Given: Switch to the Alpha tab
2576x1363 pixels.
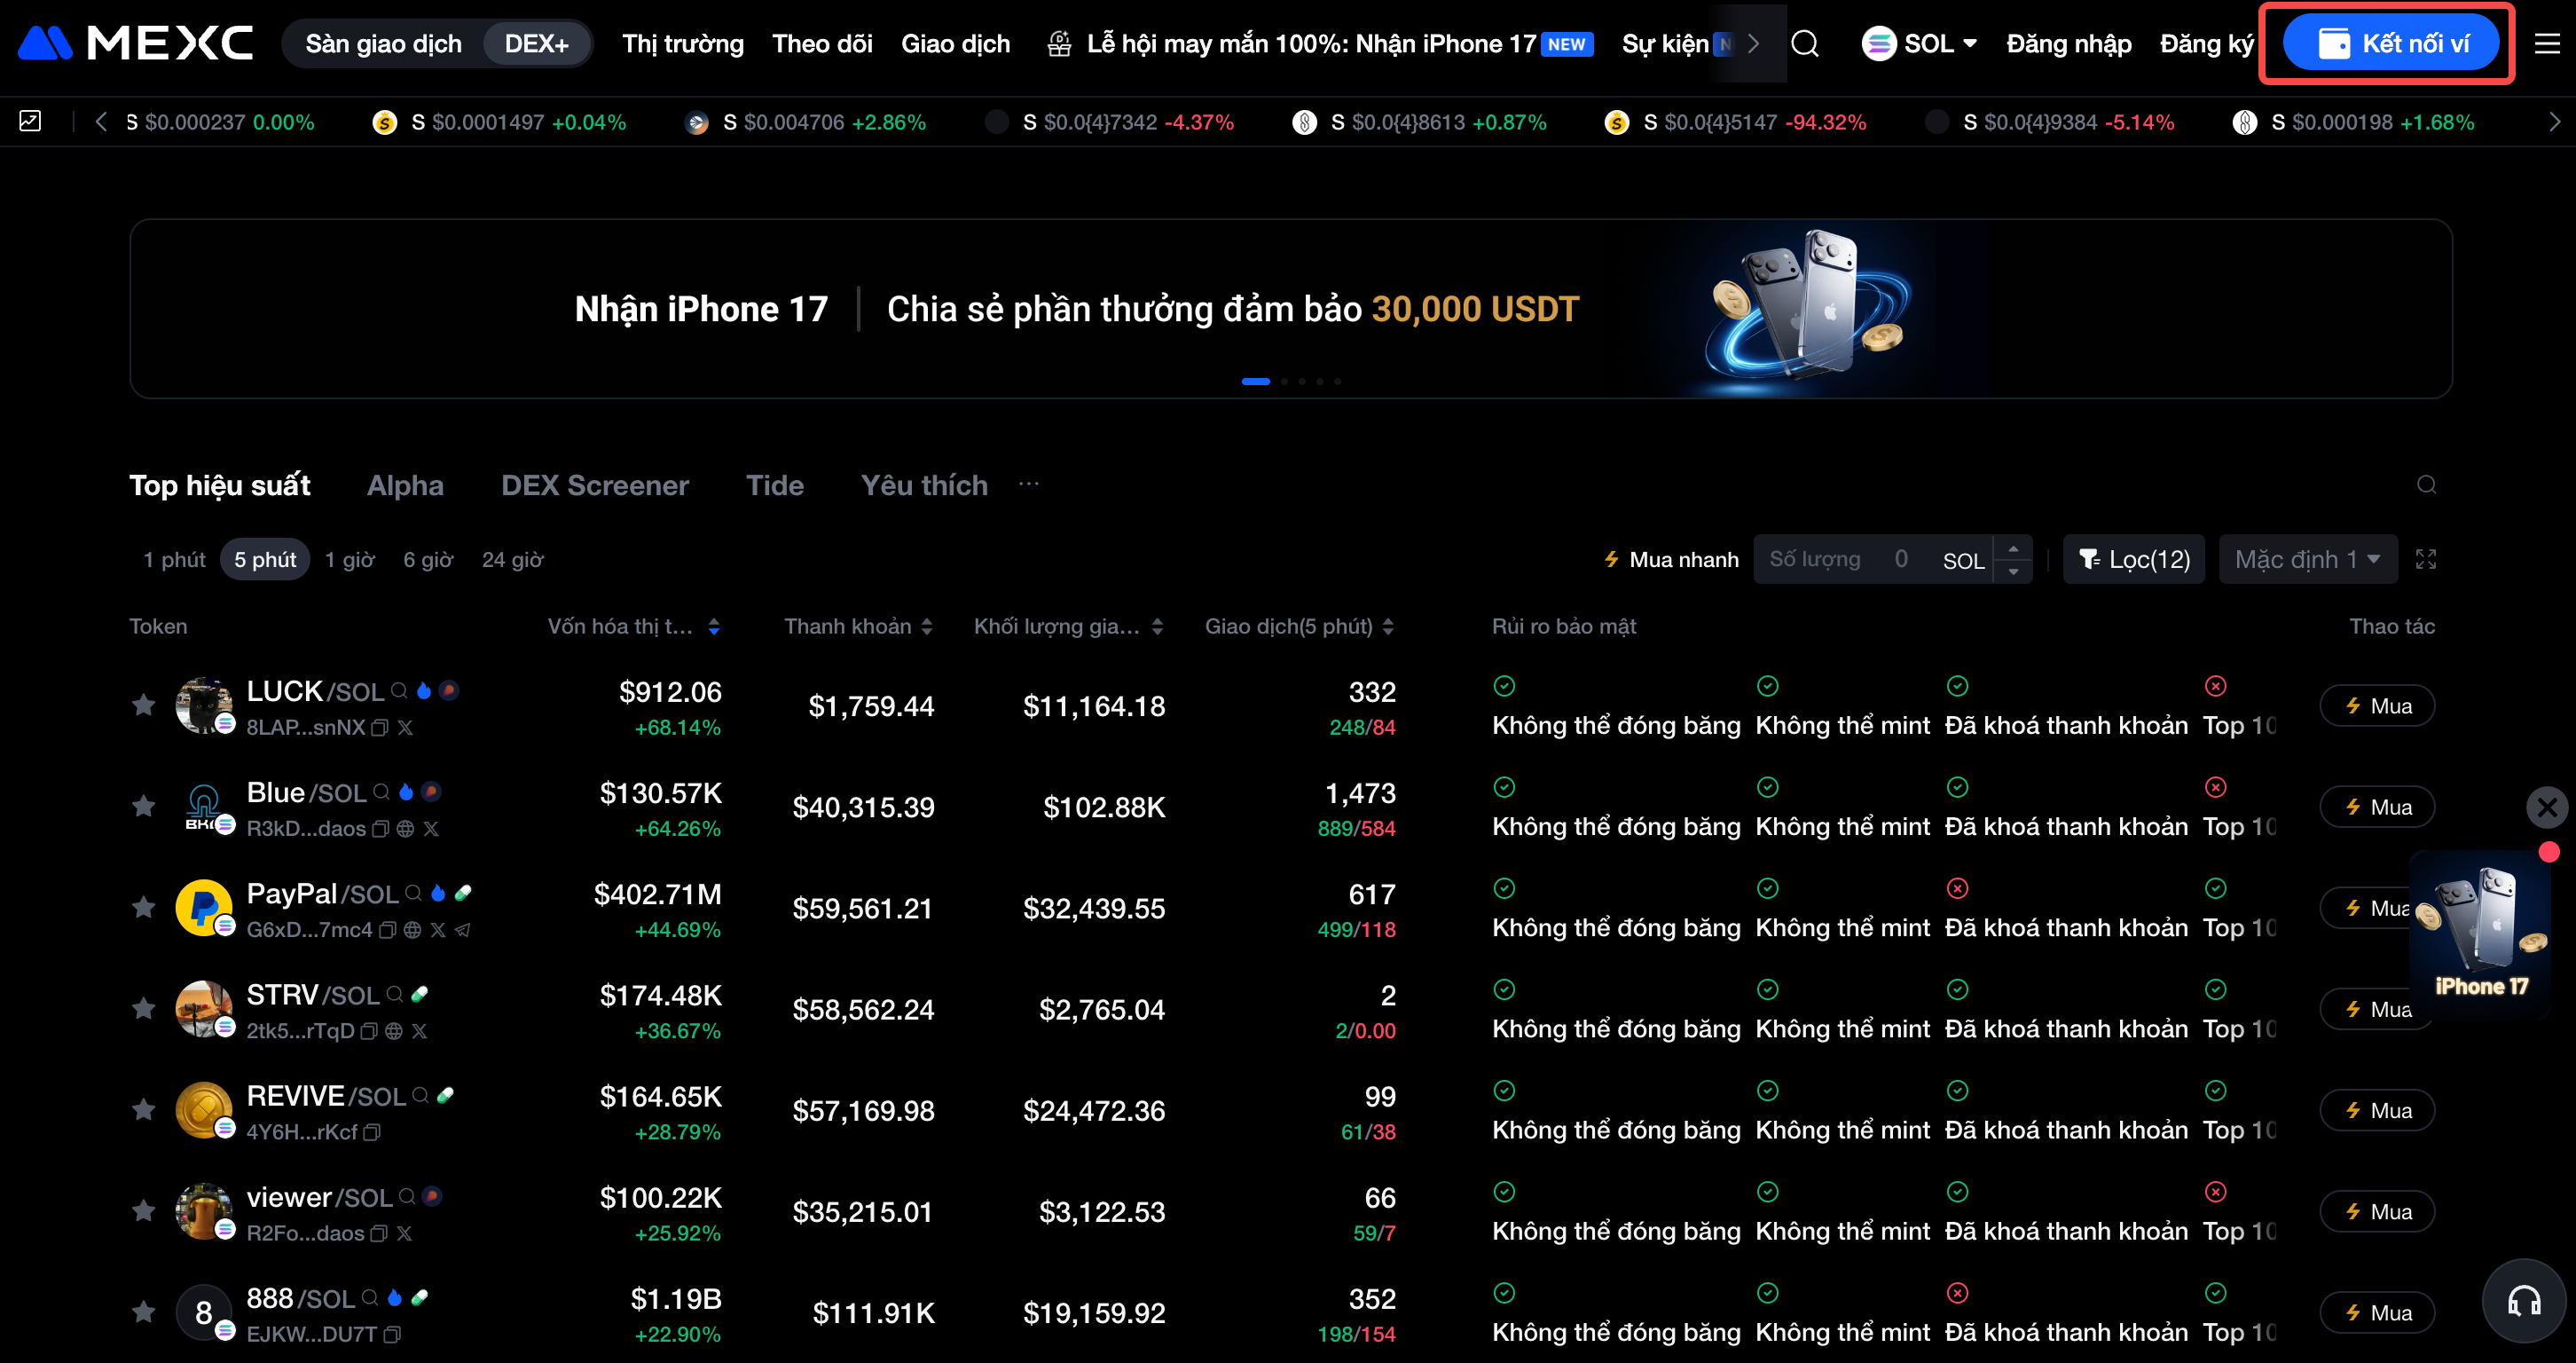Looking at the screenshot, I should click(405, 486).
